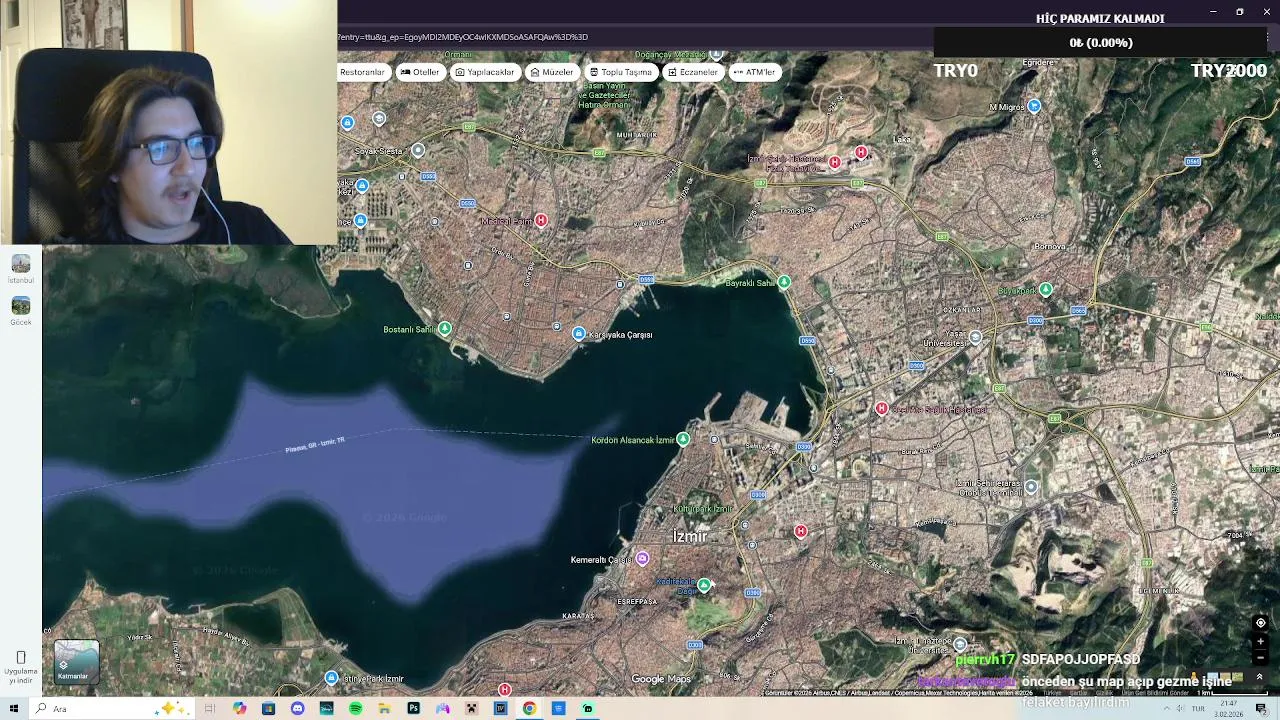Image resolution: width=1280 pixels, height=720 pixels.
Task: Open the Soyak Siesta location pin
Action: point(418,150)
